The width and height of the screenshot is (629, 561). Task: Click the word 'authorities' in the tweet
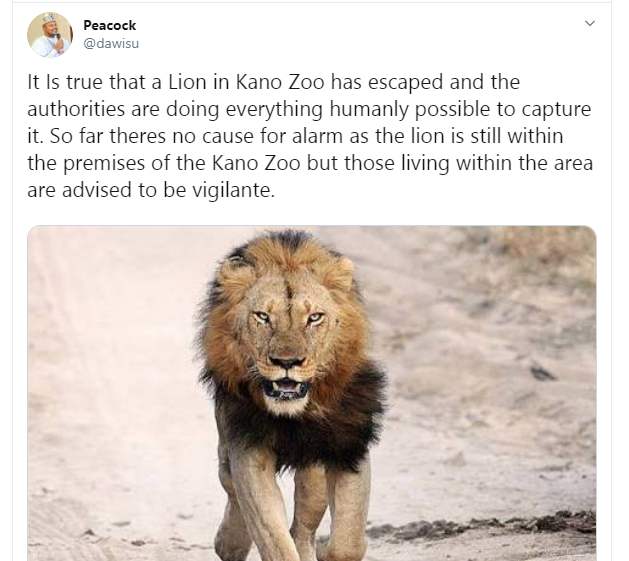76,109
